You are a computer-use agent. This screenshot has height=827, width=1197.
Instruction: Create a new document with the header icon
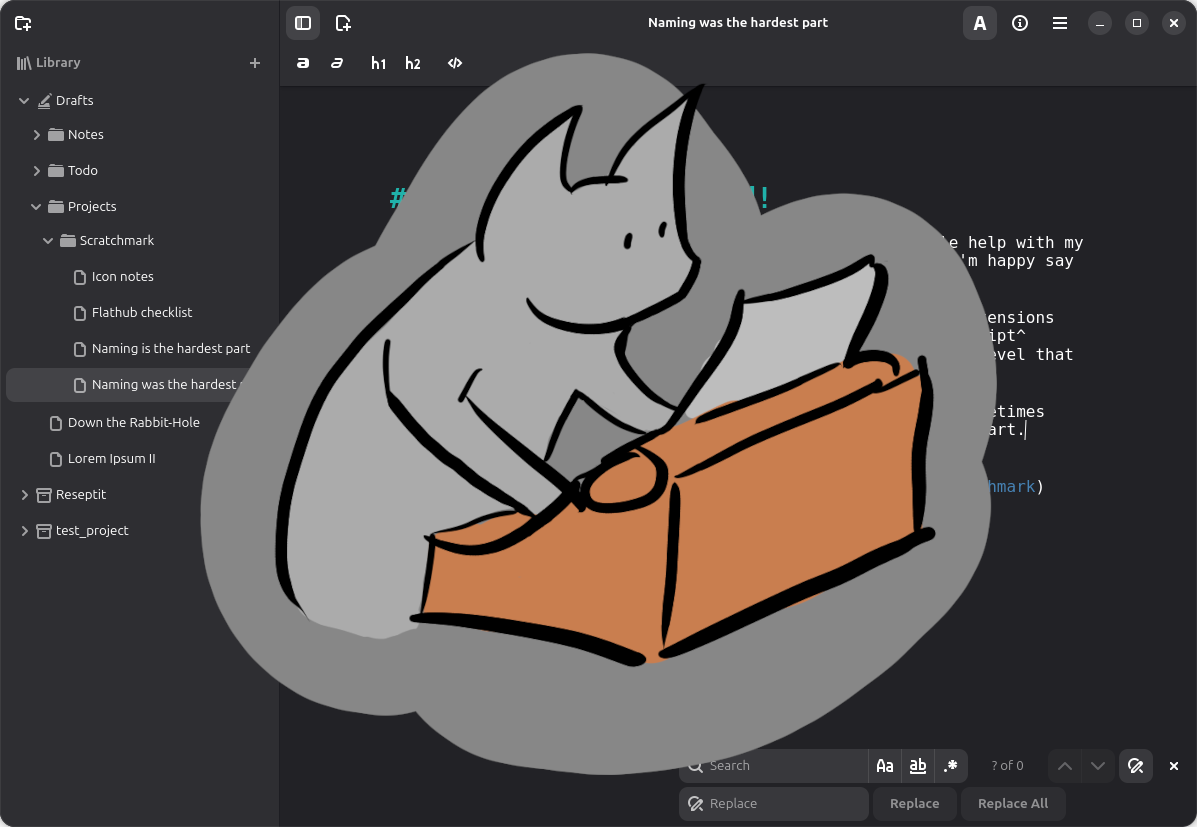(343, 23)
